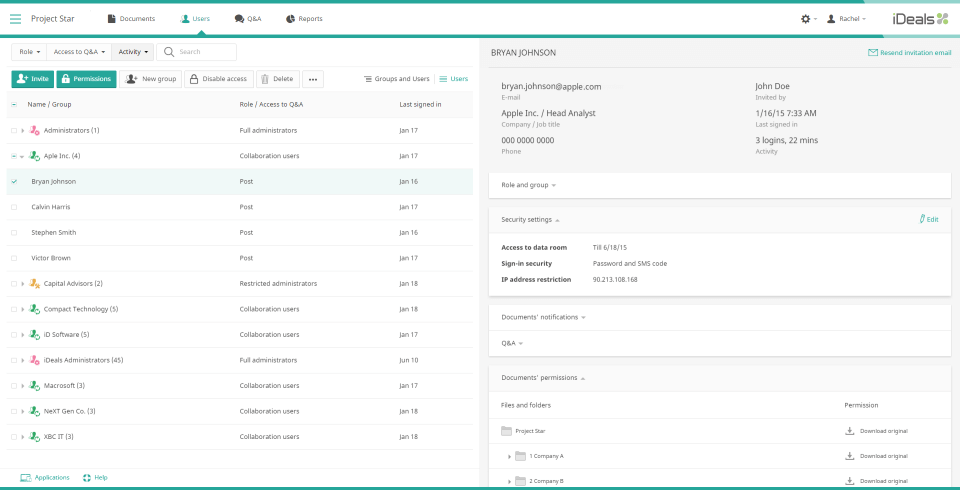This screenshot has height=490, width=960.
Task: Uncheck the Bryan Johnson checkbox
Action: [x=14, y=182]
